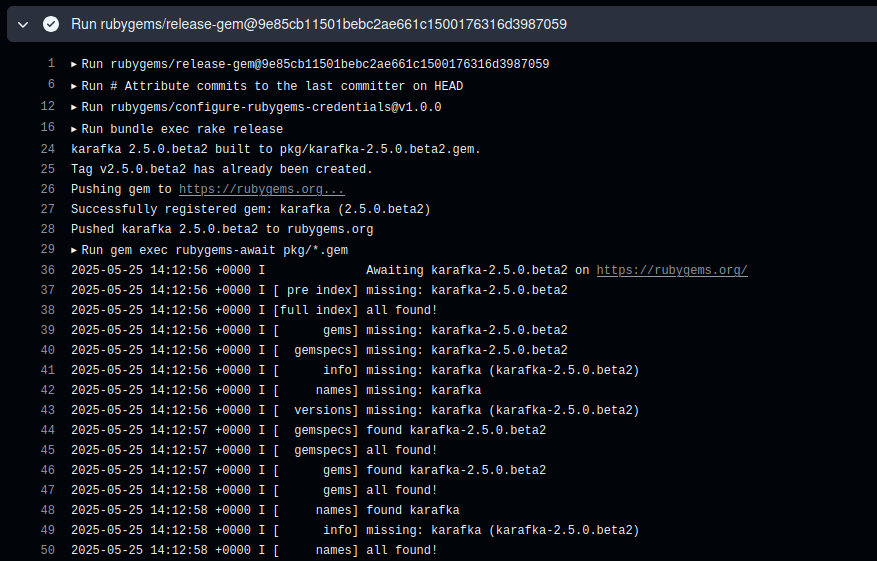Image resolution: width=877 pixels, height=561 pixels.
Task: Click line number 12 in log gutter
Action: click(x=48, y=106)
